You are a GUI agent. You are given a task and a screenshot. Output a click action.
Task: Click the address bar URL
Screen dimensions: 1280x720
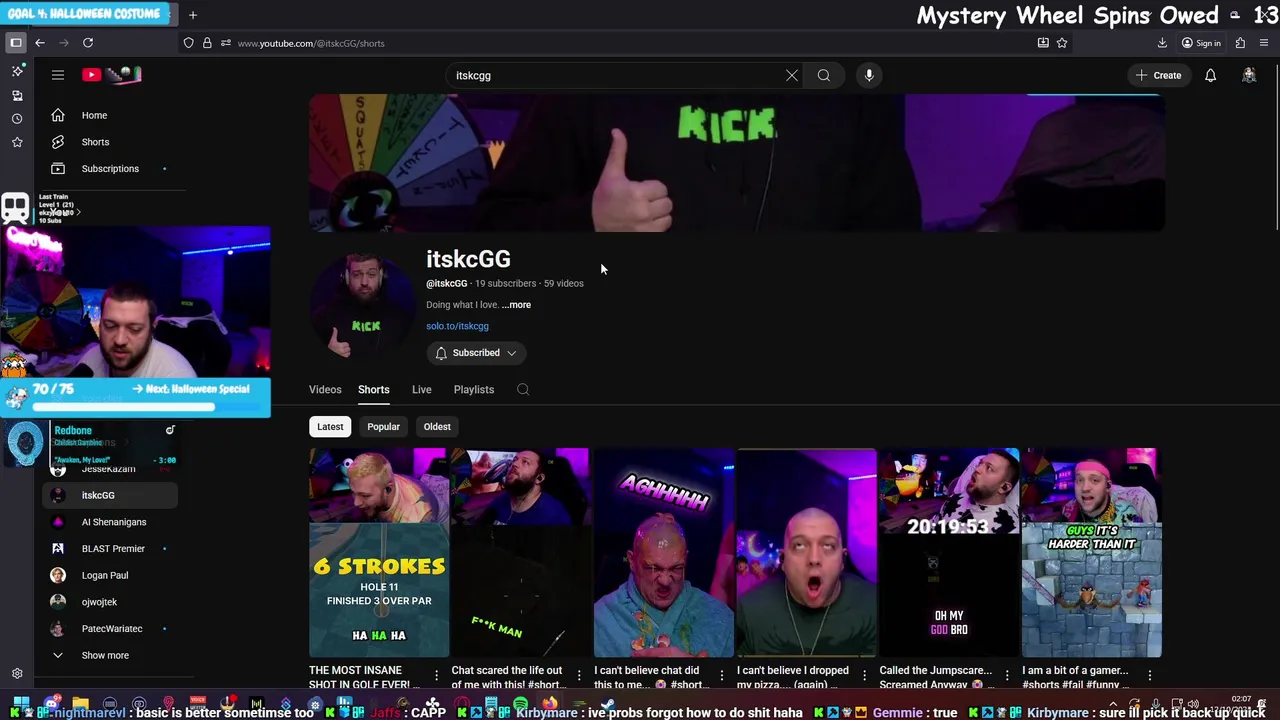(x=311, y=43)
